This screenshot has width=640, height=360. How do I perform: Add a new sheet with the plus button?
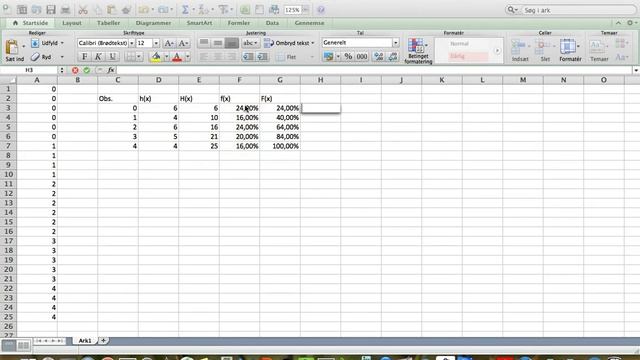click(x=104, y=340)
